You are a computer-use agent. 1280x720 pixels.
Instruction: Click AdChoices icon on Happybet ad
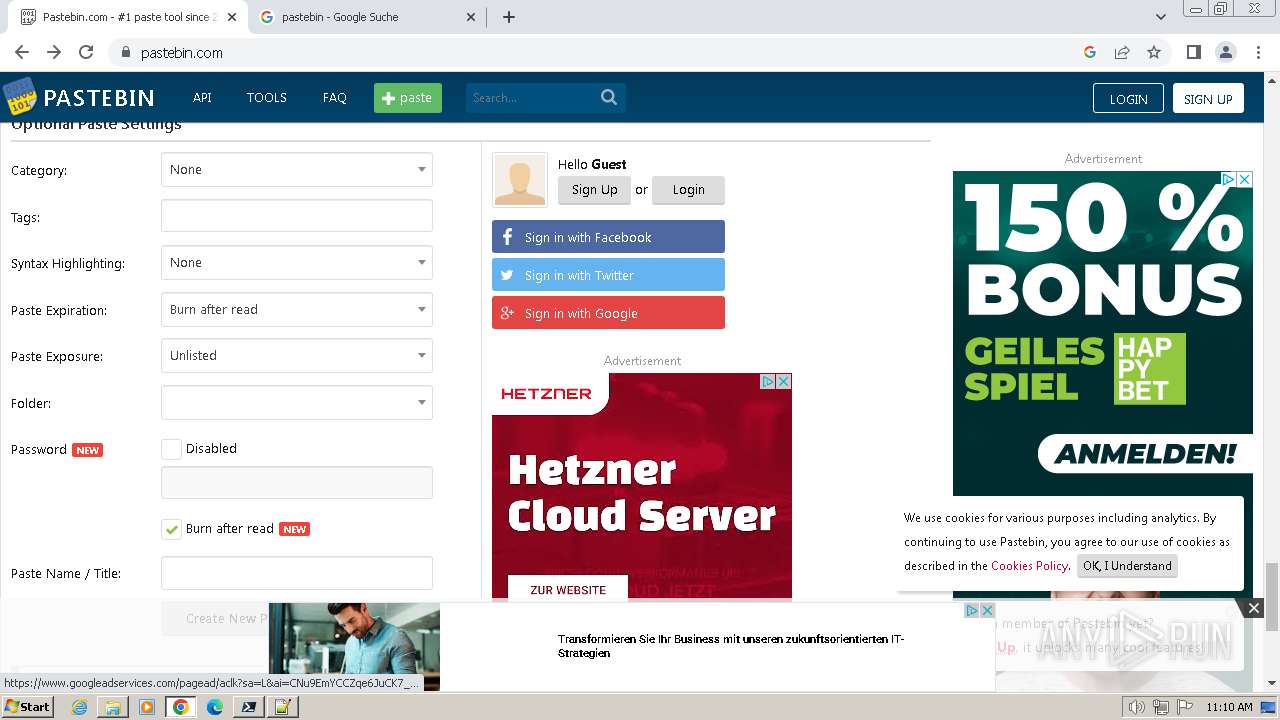coord(1228,179)
